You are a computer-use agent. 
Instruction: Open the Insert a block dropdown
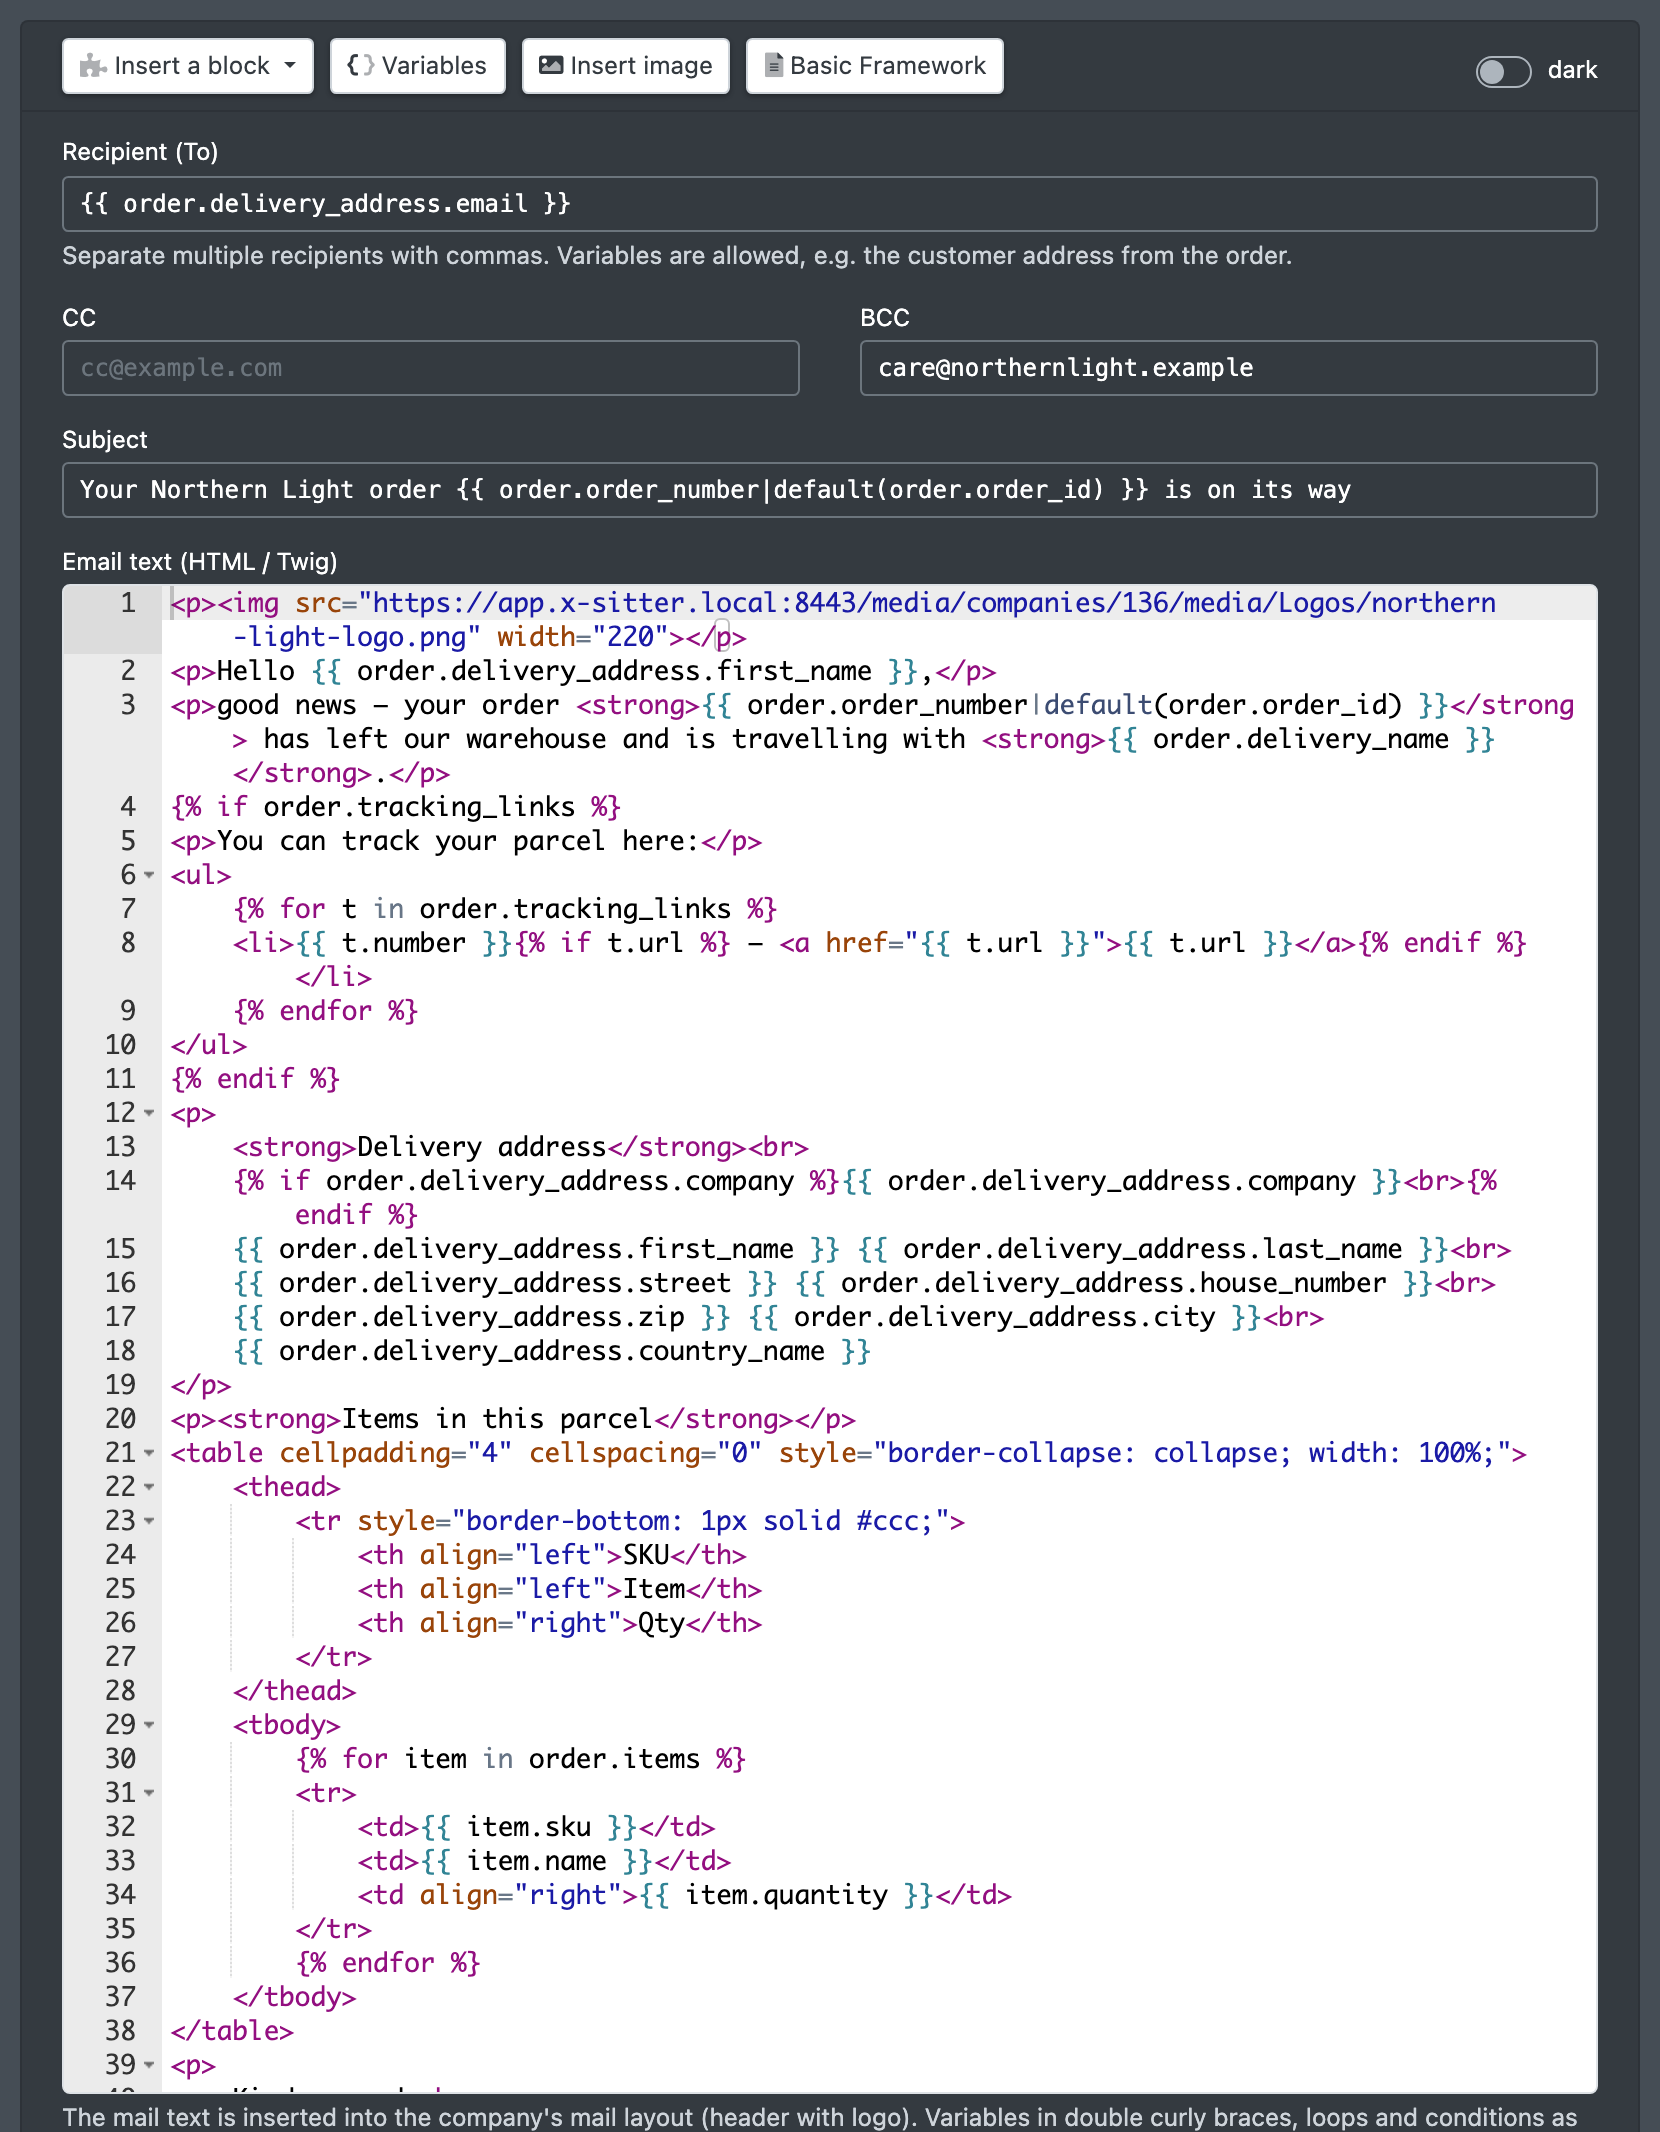click(x=188, y=66)
